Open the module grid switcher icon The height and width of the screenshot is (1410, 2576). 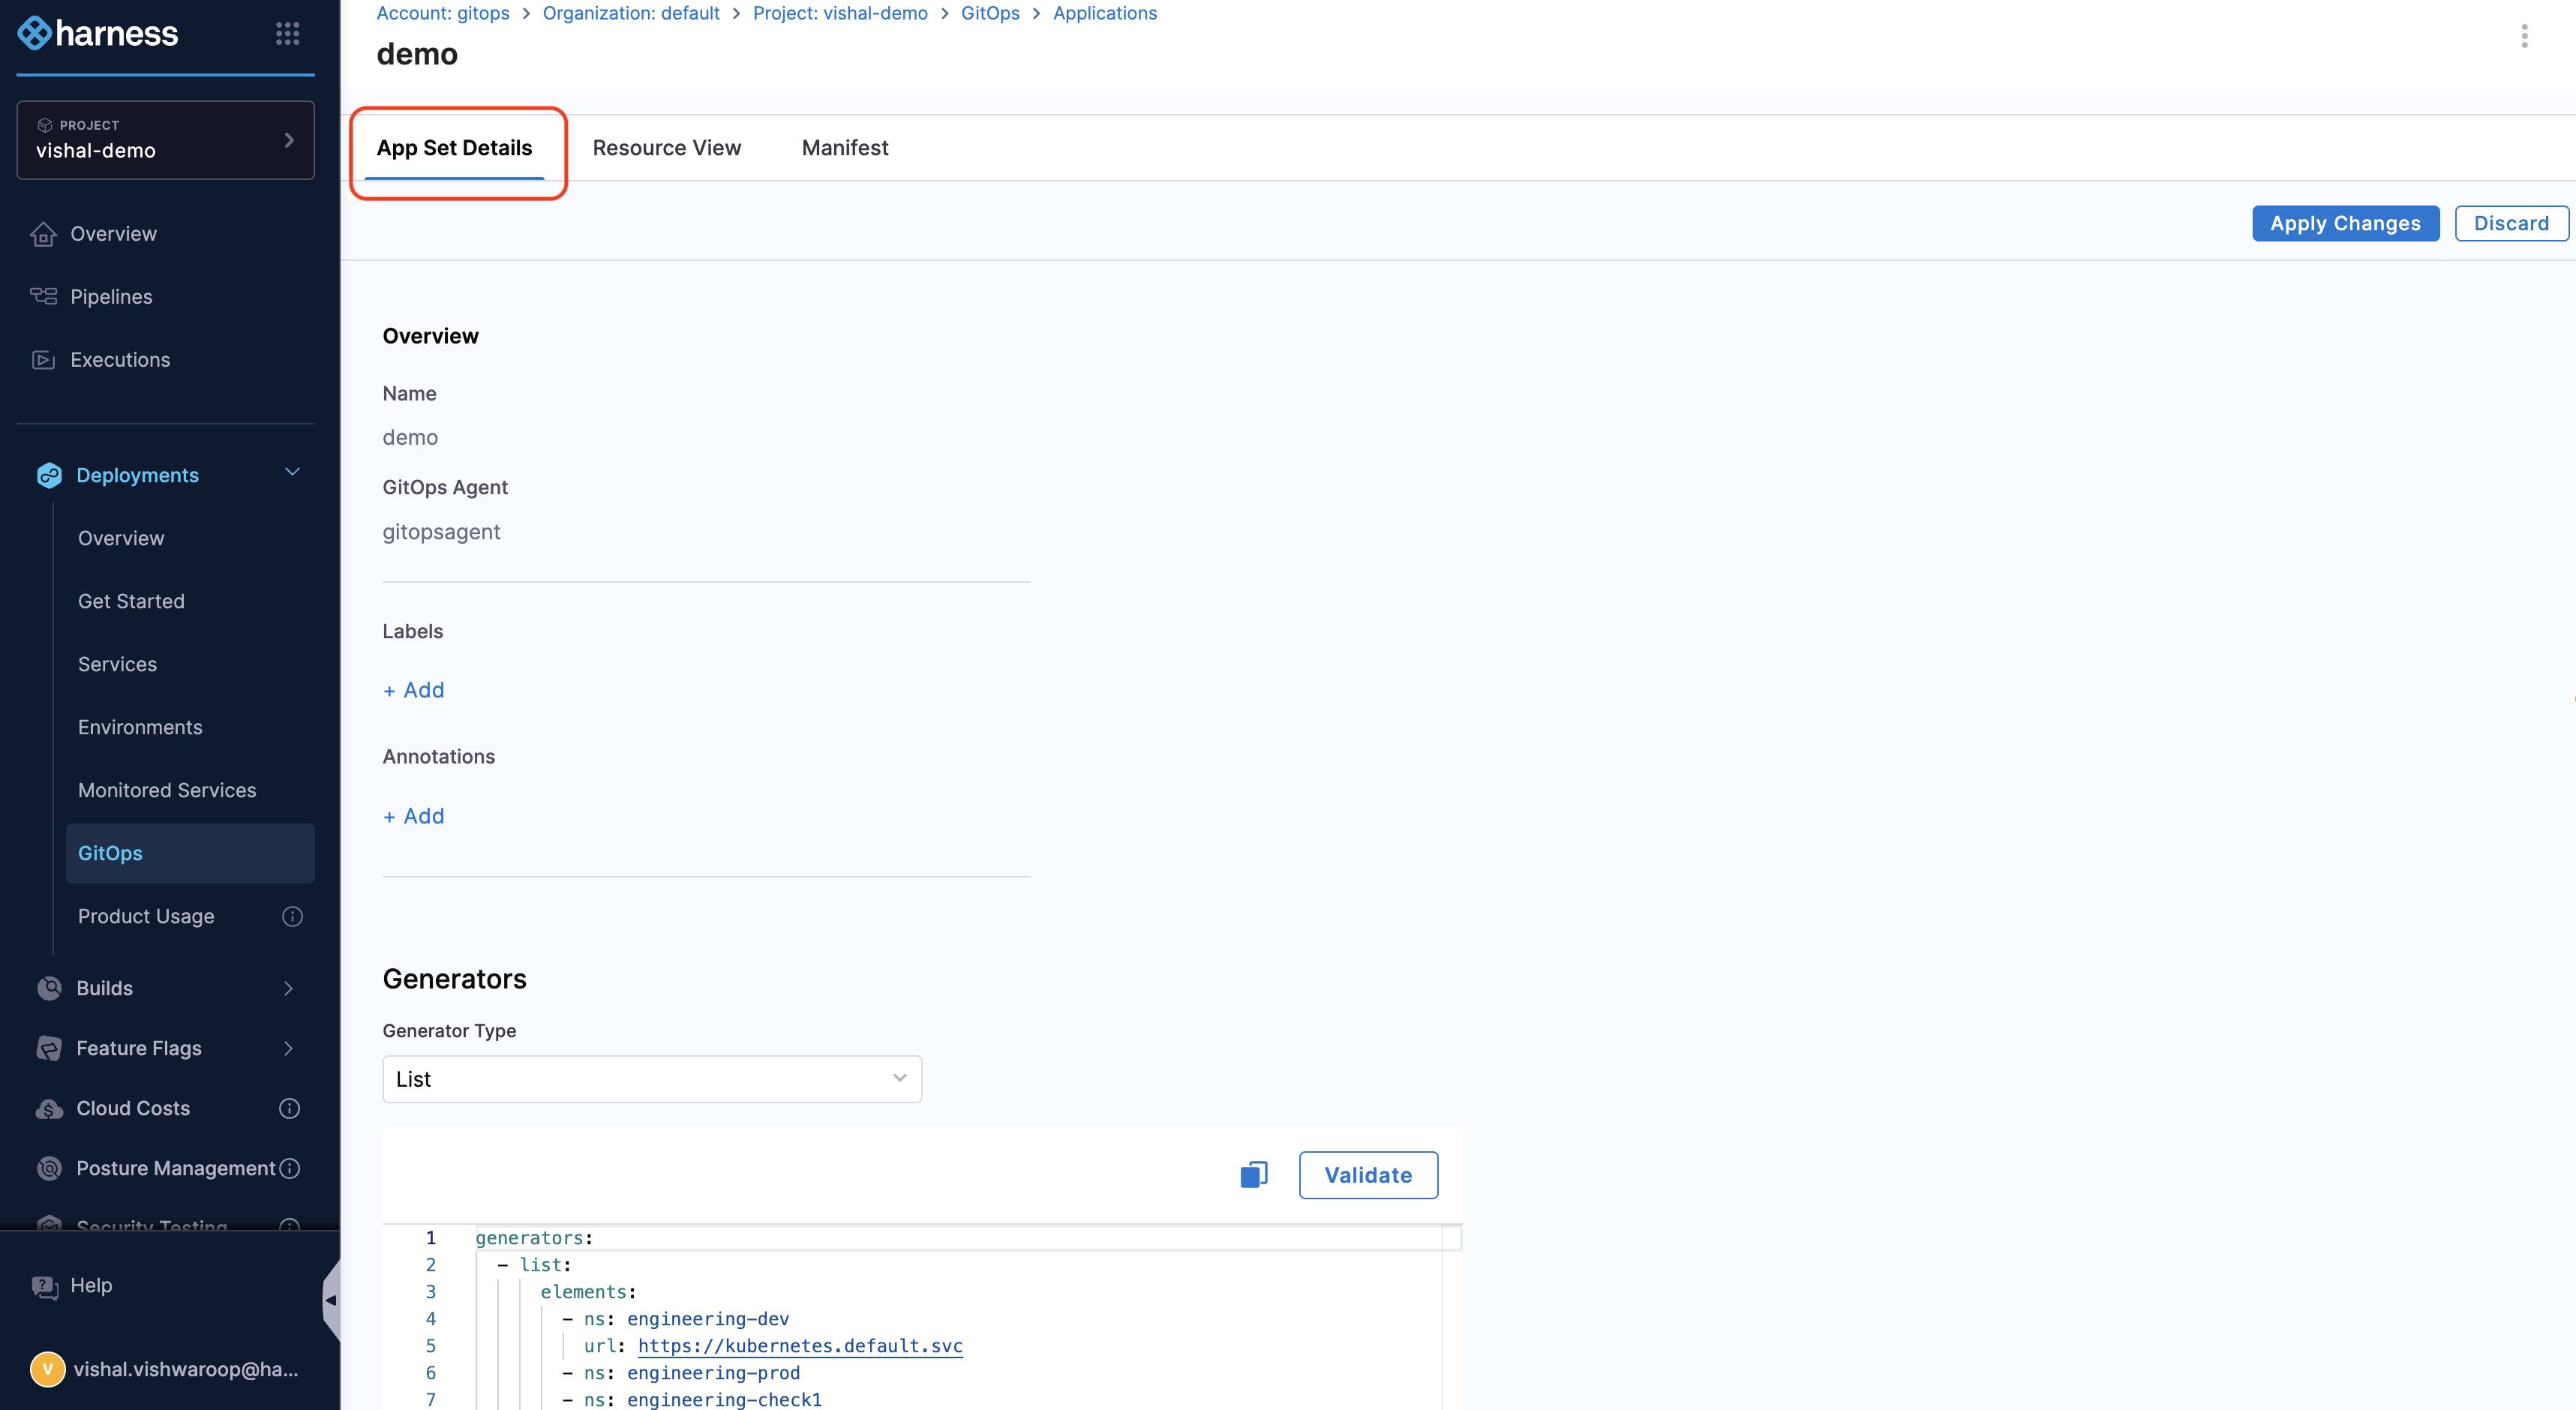pos(287,34)
